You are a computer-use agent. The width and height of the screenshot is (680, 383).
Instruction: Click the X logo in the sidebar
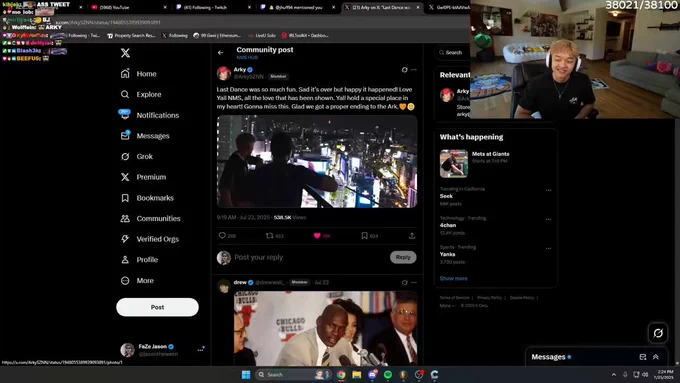pos(125,53)
